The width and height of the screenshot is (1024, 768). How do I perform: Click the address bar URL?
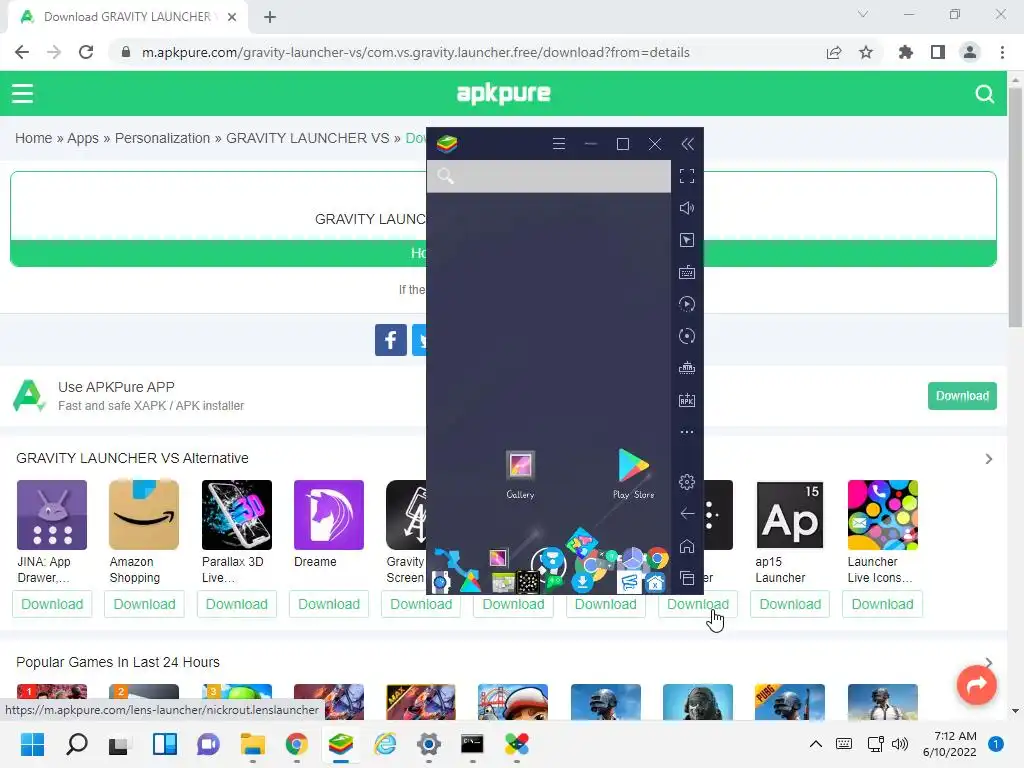[416, 52]
